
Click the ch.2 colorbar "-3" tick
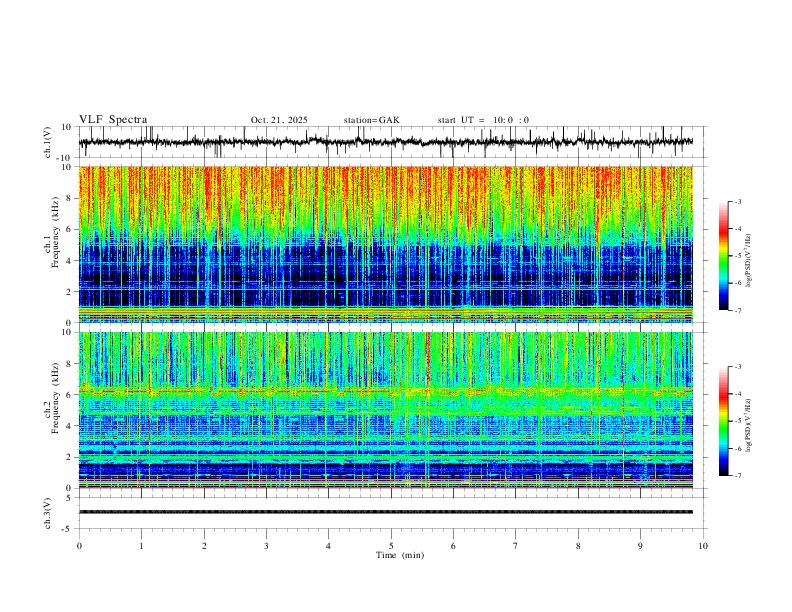click(738, 367)
